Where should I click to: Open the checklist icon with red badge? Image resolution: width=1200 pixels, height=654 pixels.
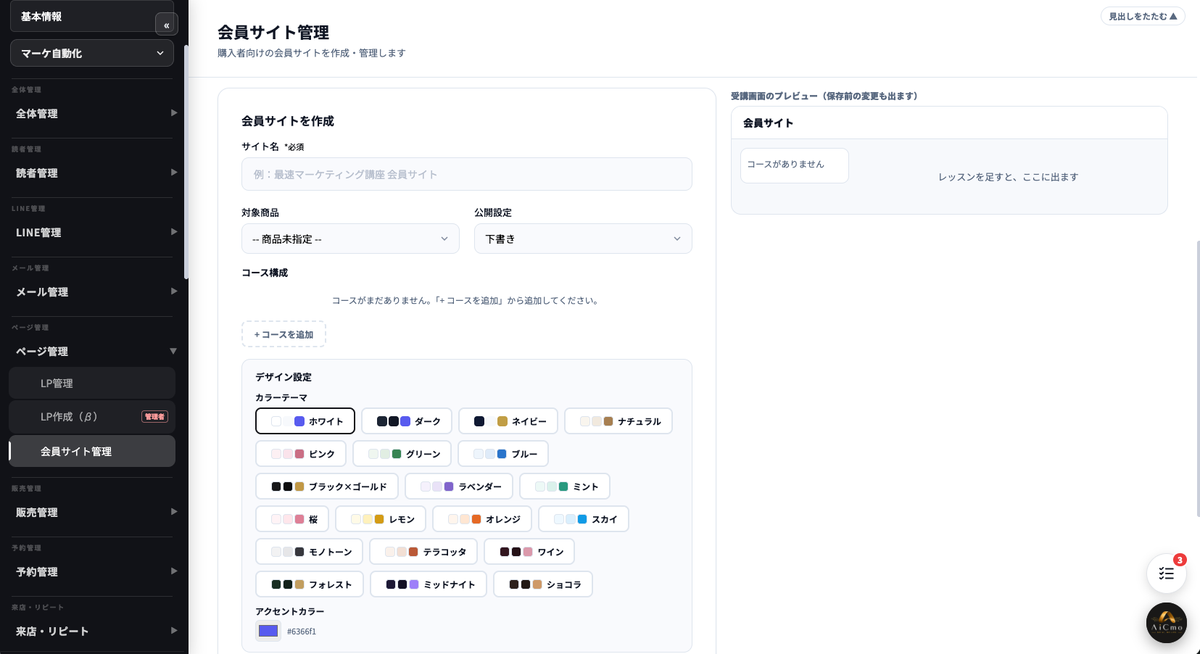coord(1166,573)
